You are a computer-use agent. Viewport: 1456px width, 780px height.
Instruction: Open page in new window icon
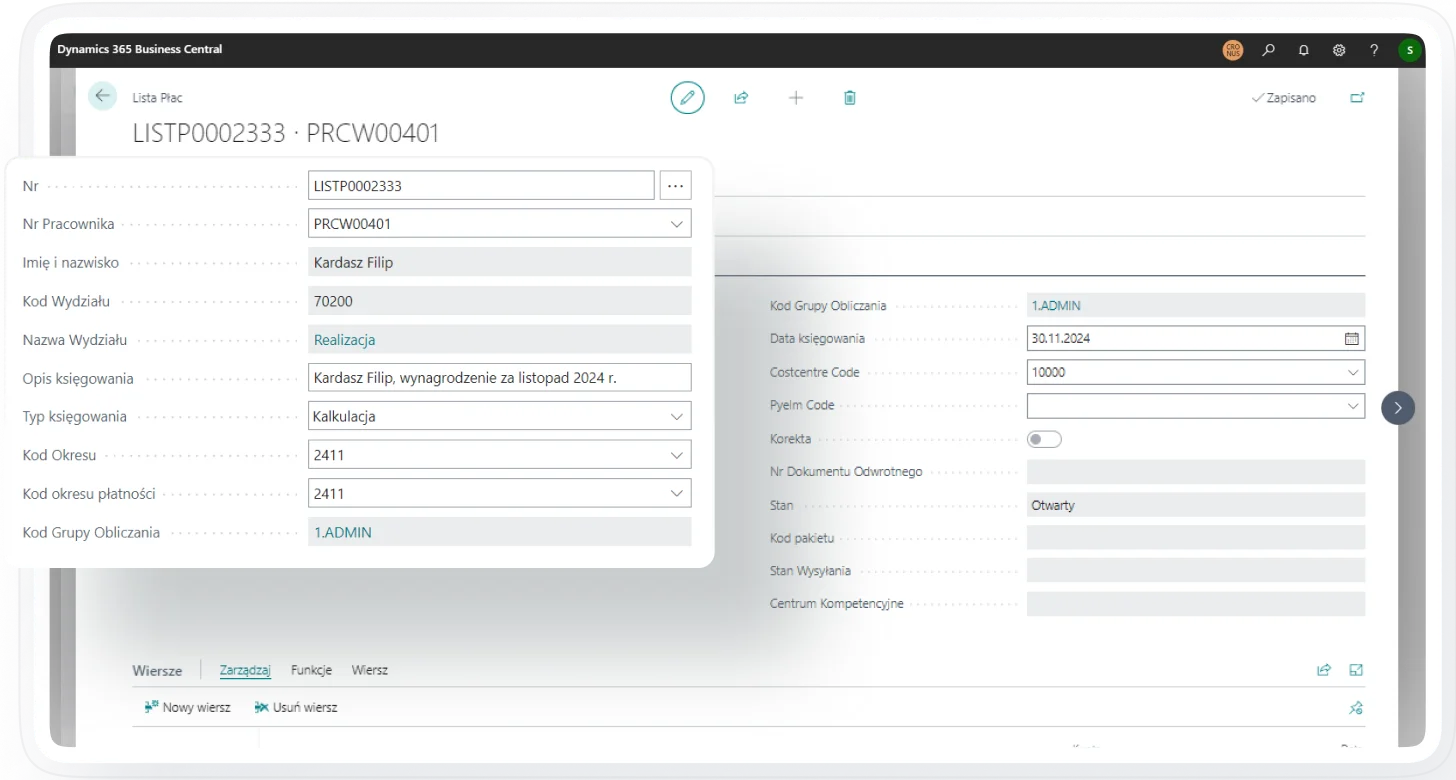pyautogui.click(x=1357, y=98)
